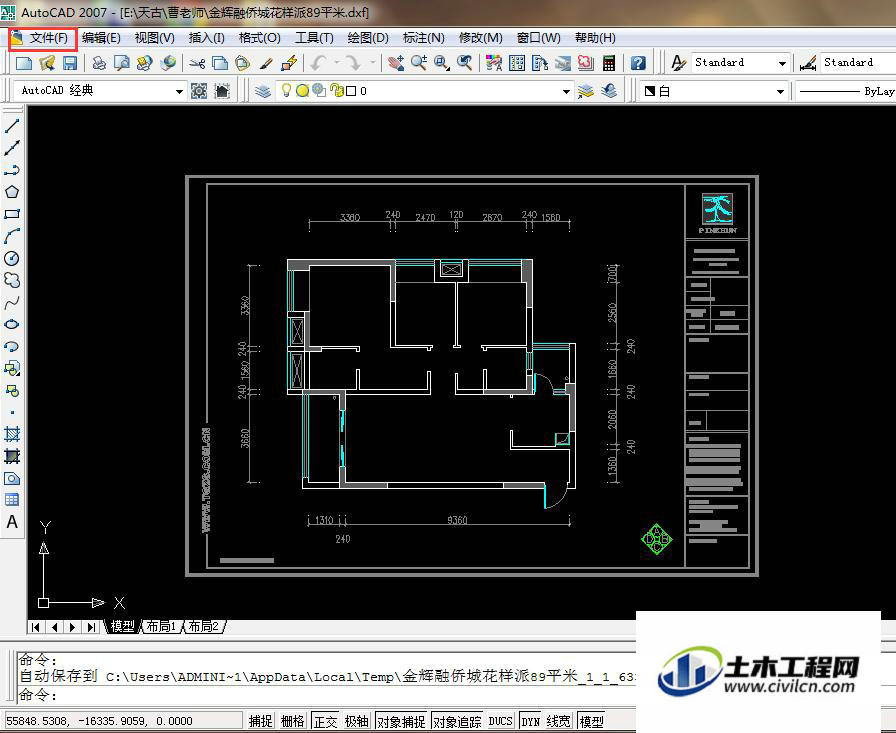Select the Table draw tool
Viewport: 896px width, 733px height.
tap(12, 500)
